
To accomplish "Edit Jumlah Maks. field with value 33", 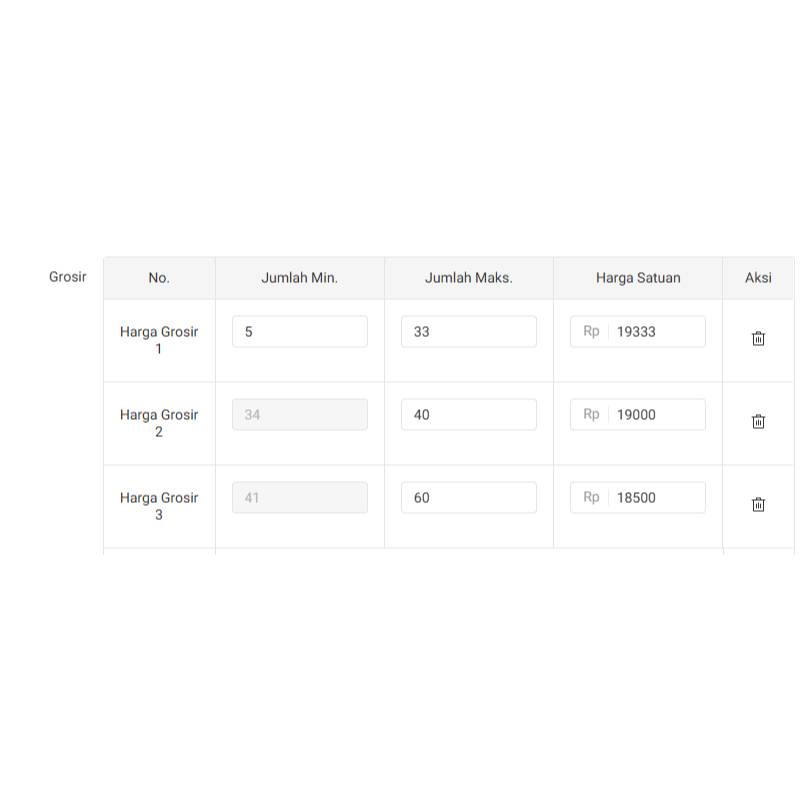I will [468, 332].
